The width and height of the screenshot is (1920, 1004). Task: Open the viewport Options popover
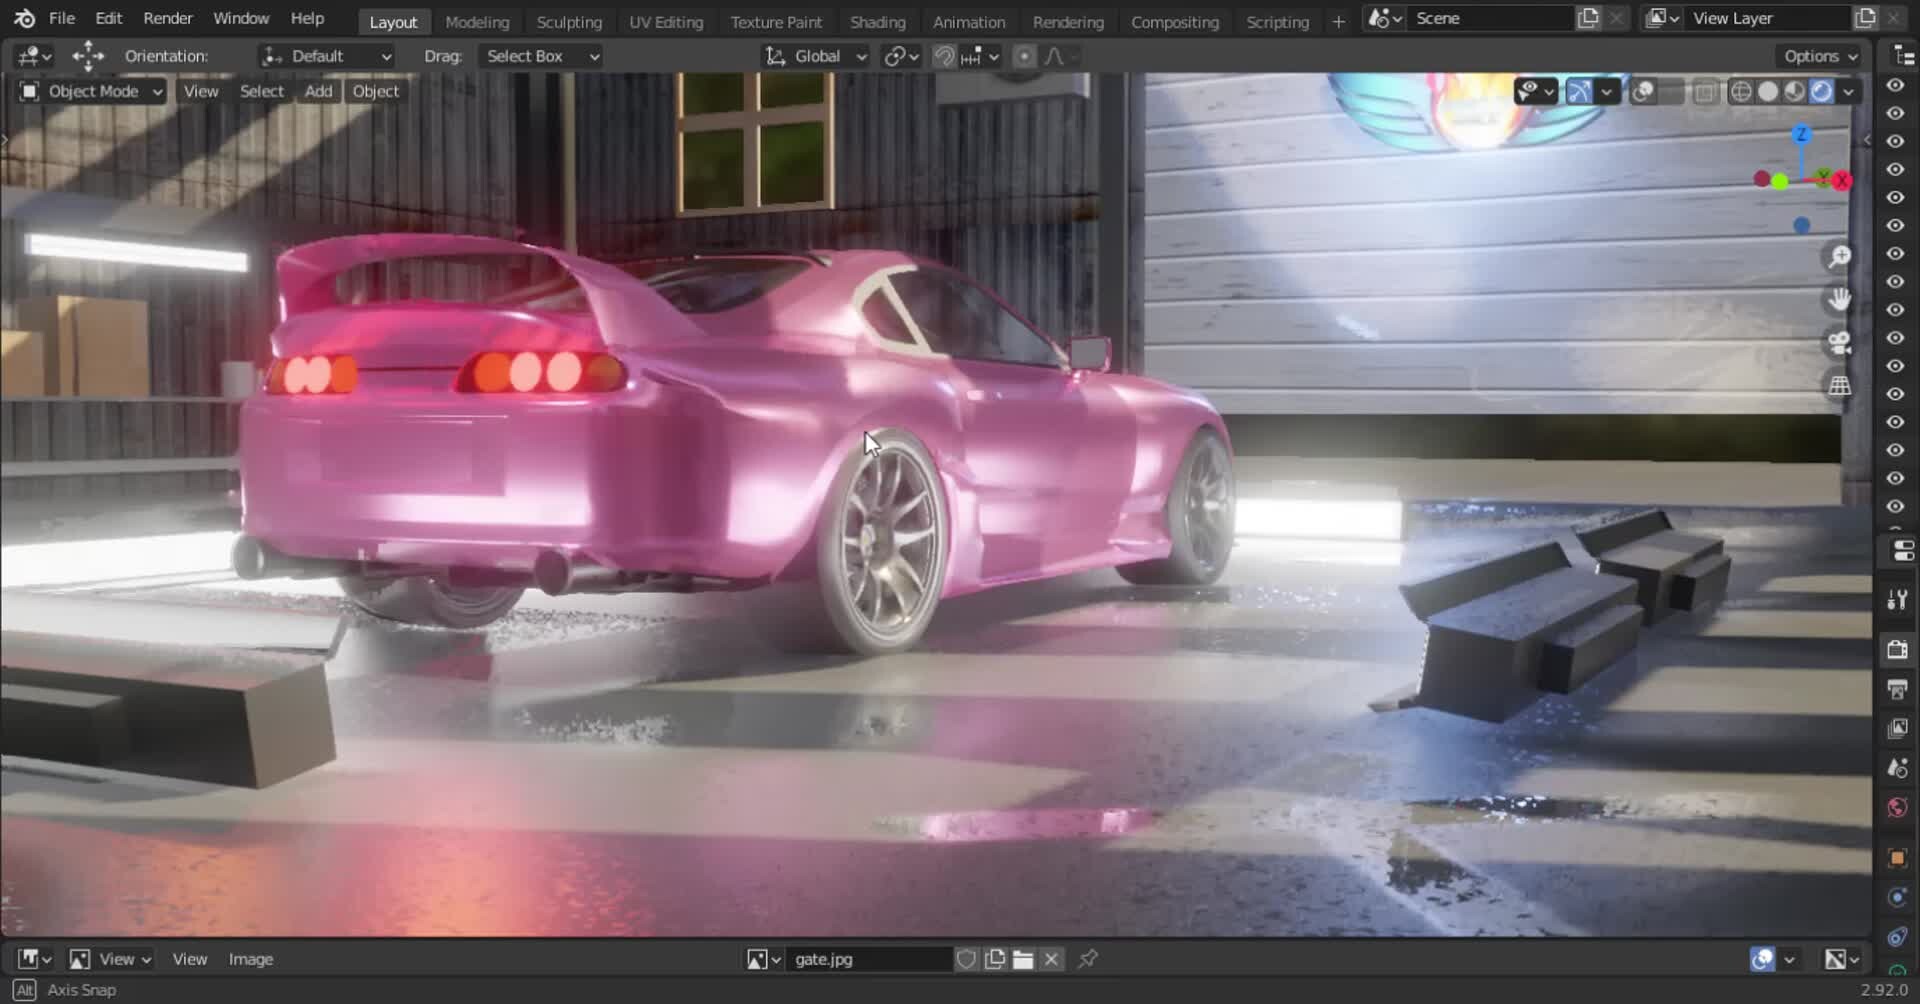coord(1819,56)
